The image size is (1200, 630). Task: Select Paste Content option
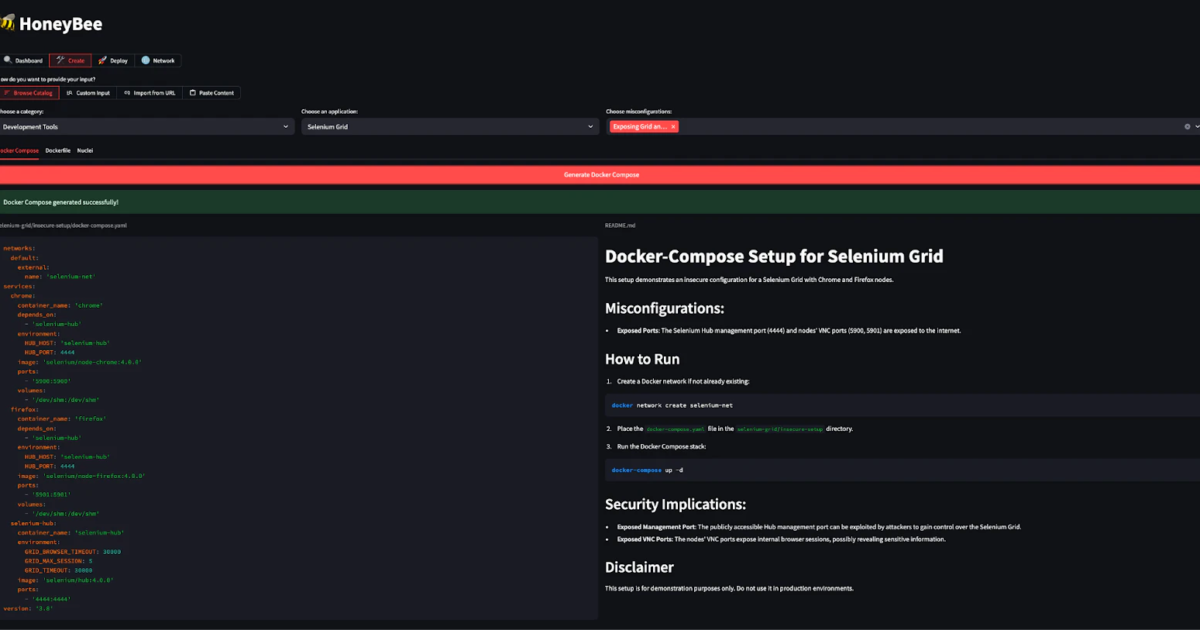(212, 93)
